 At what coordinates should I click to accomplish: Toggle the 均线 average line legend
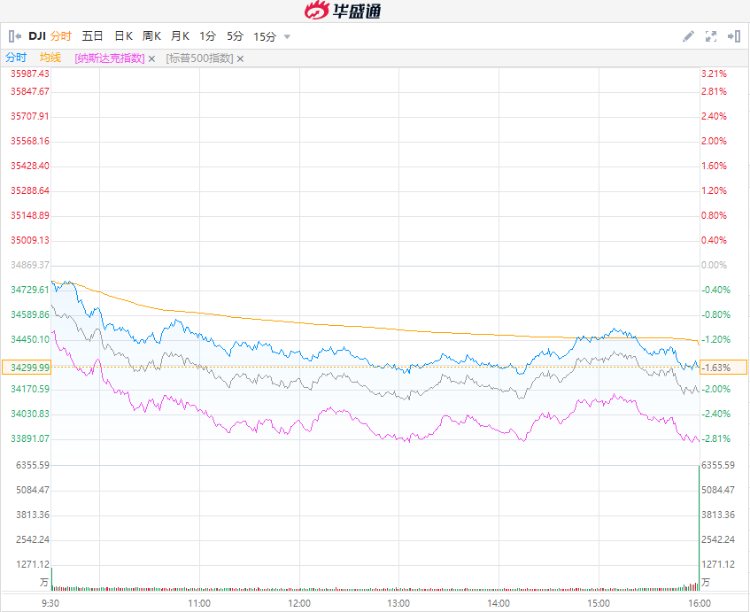(50, 58)
